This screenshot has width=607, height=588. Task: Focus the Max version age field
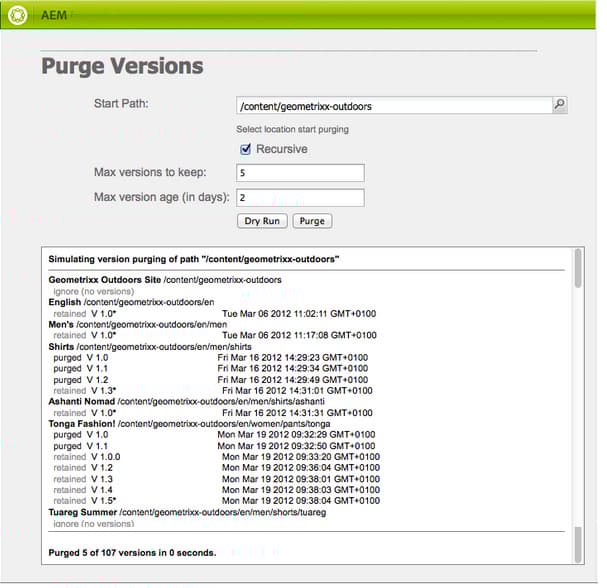pyautogui.click(x=300, y=197)
